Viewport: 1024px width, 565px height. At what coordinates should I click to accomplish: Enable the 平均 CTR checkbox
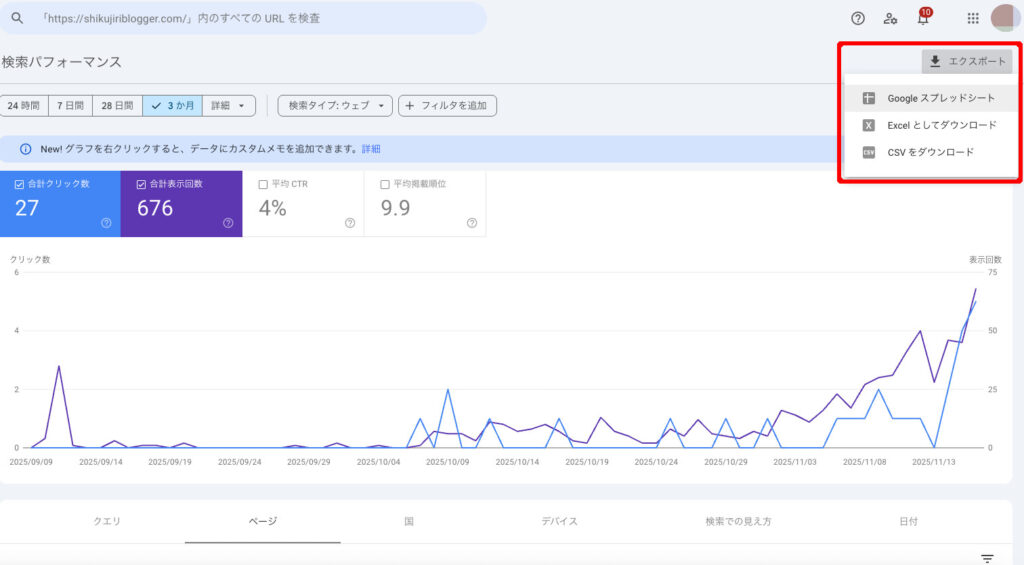263,184
